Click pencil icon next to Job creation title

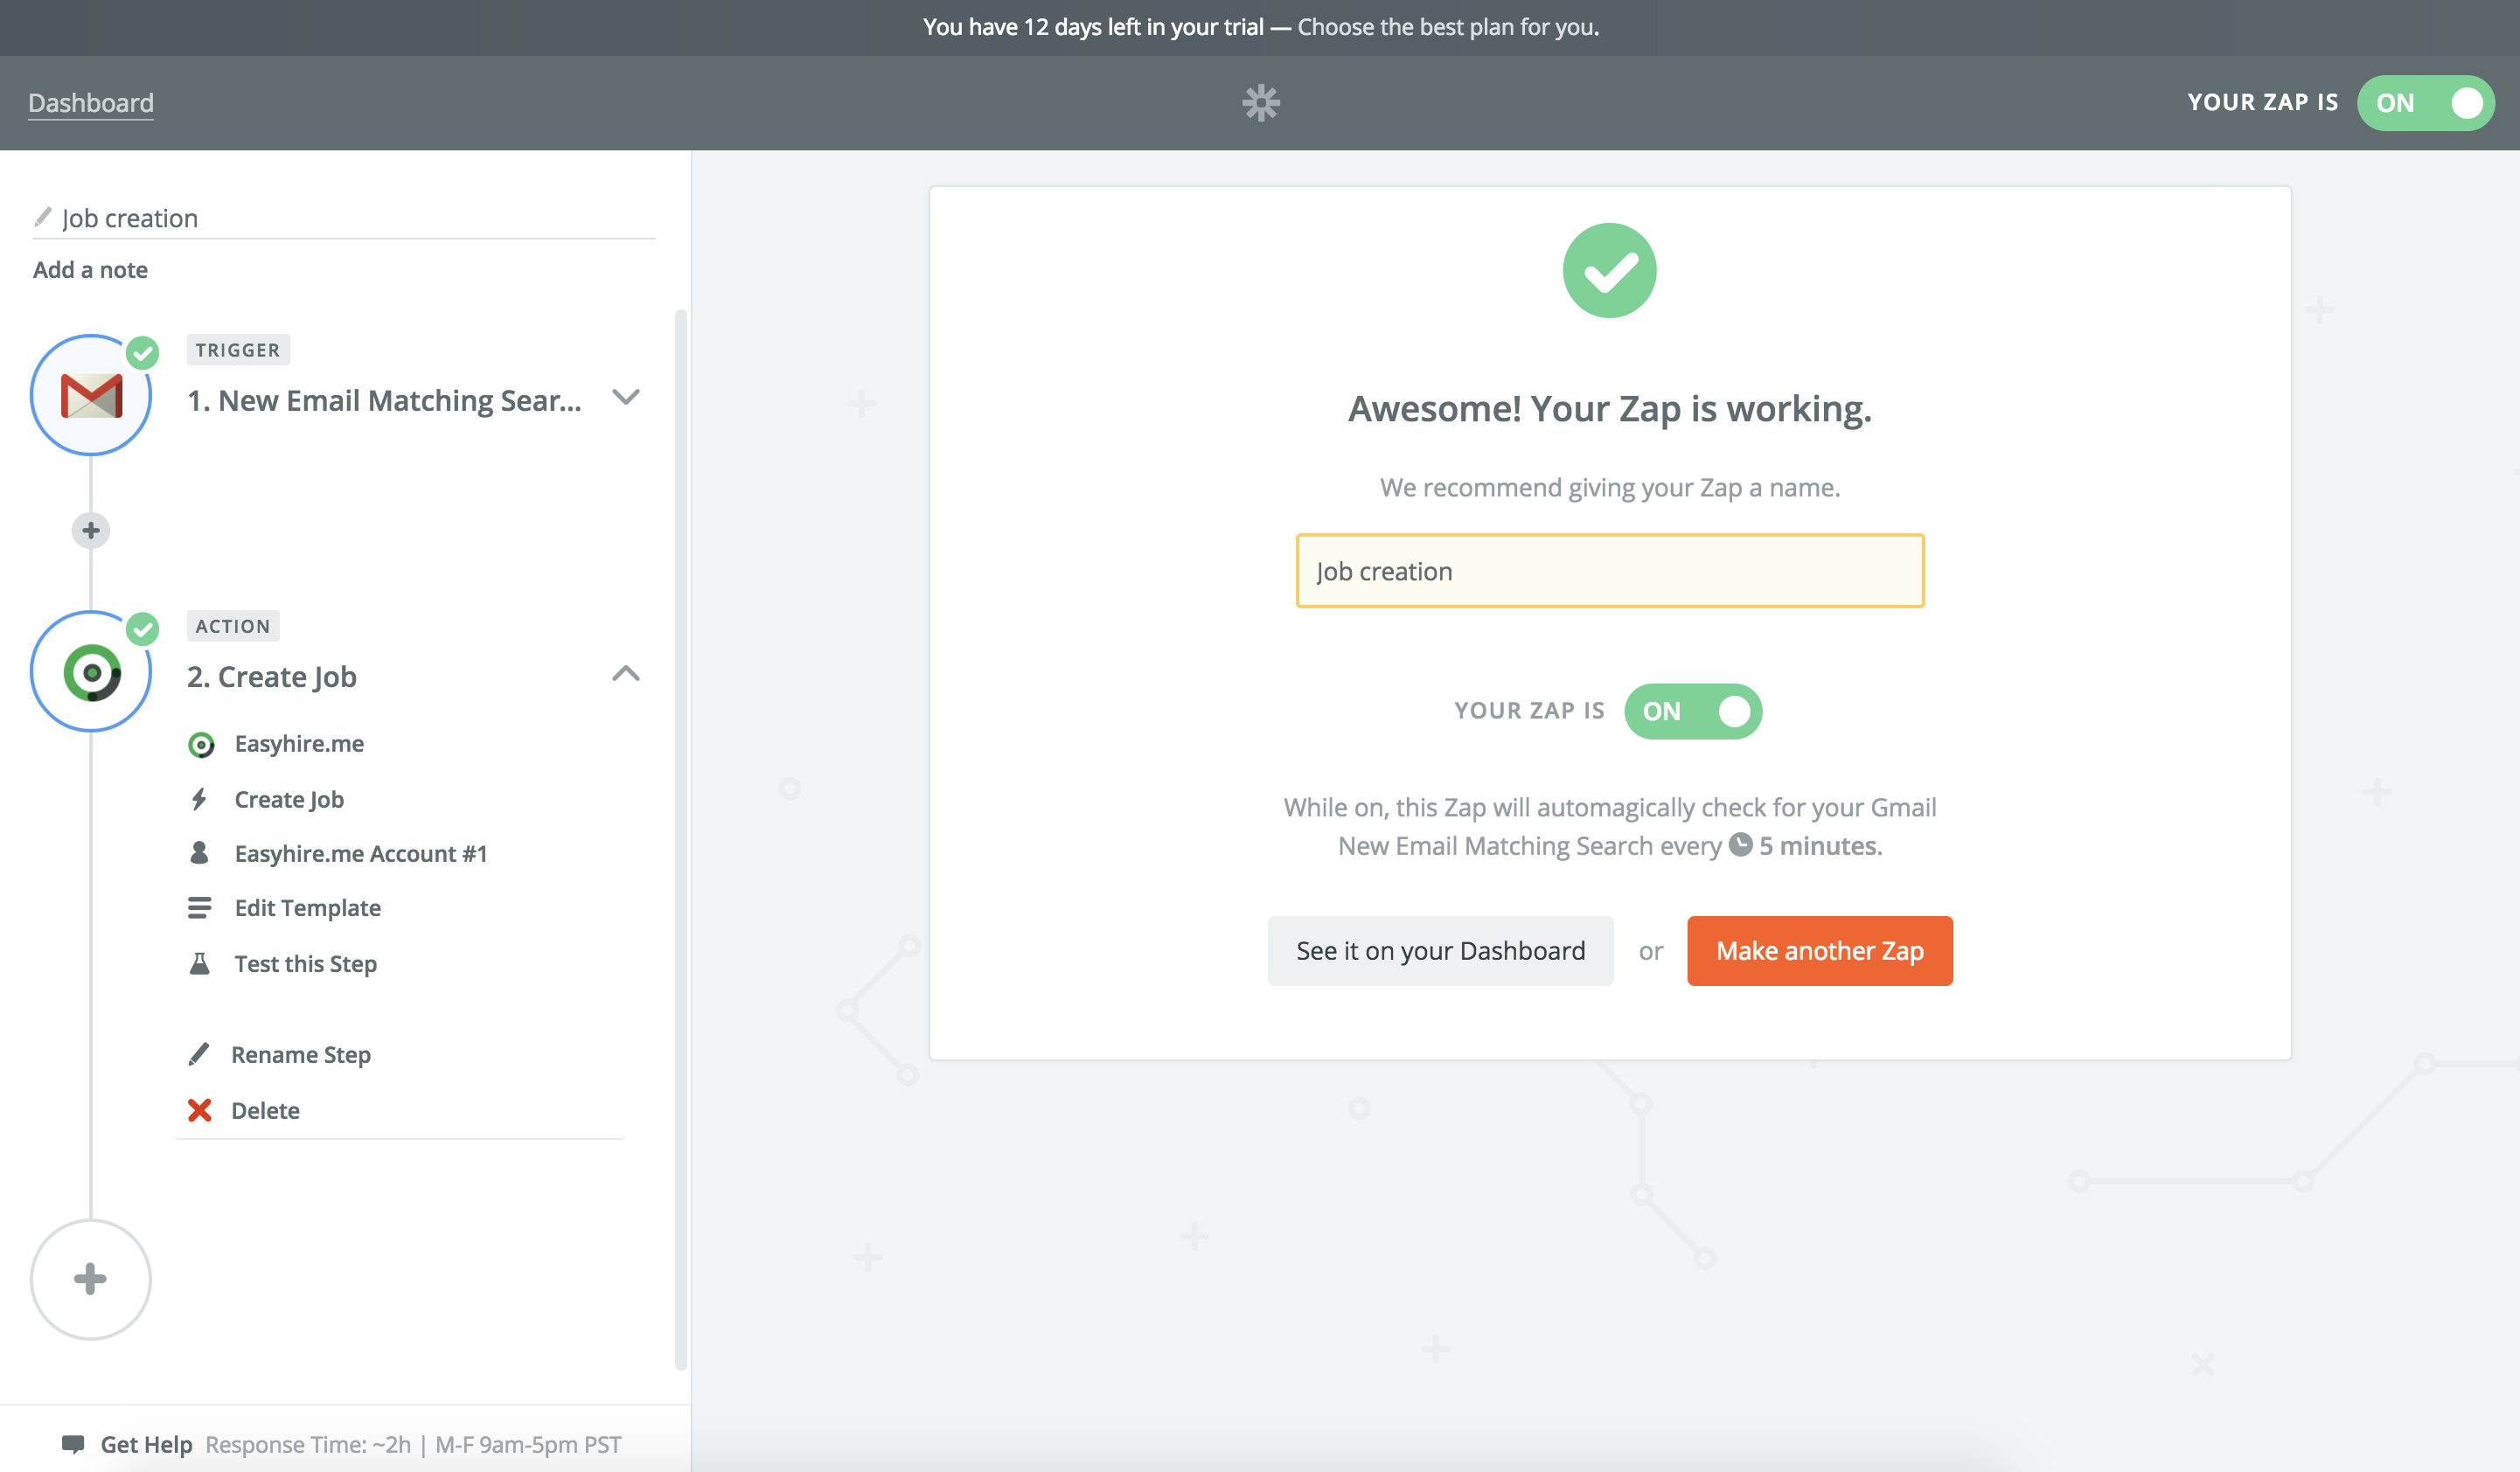[43, 217]
